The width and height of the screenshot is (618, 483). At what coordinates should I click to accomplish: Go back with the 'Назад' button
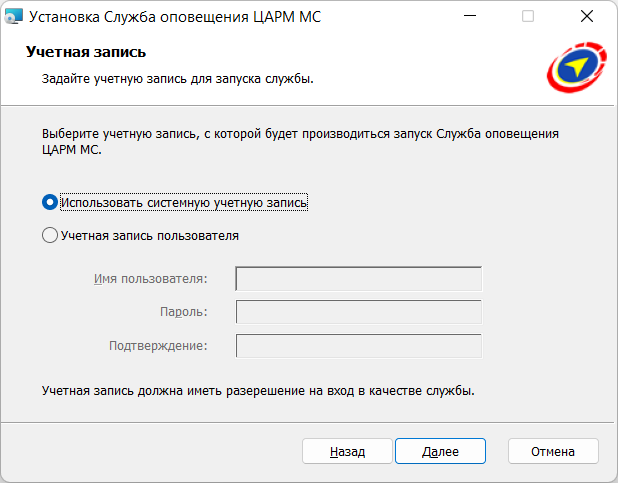click(x=347, y=451)
